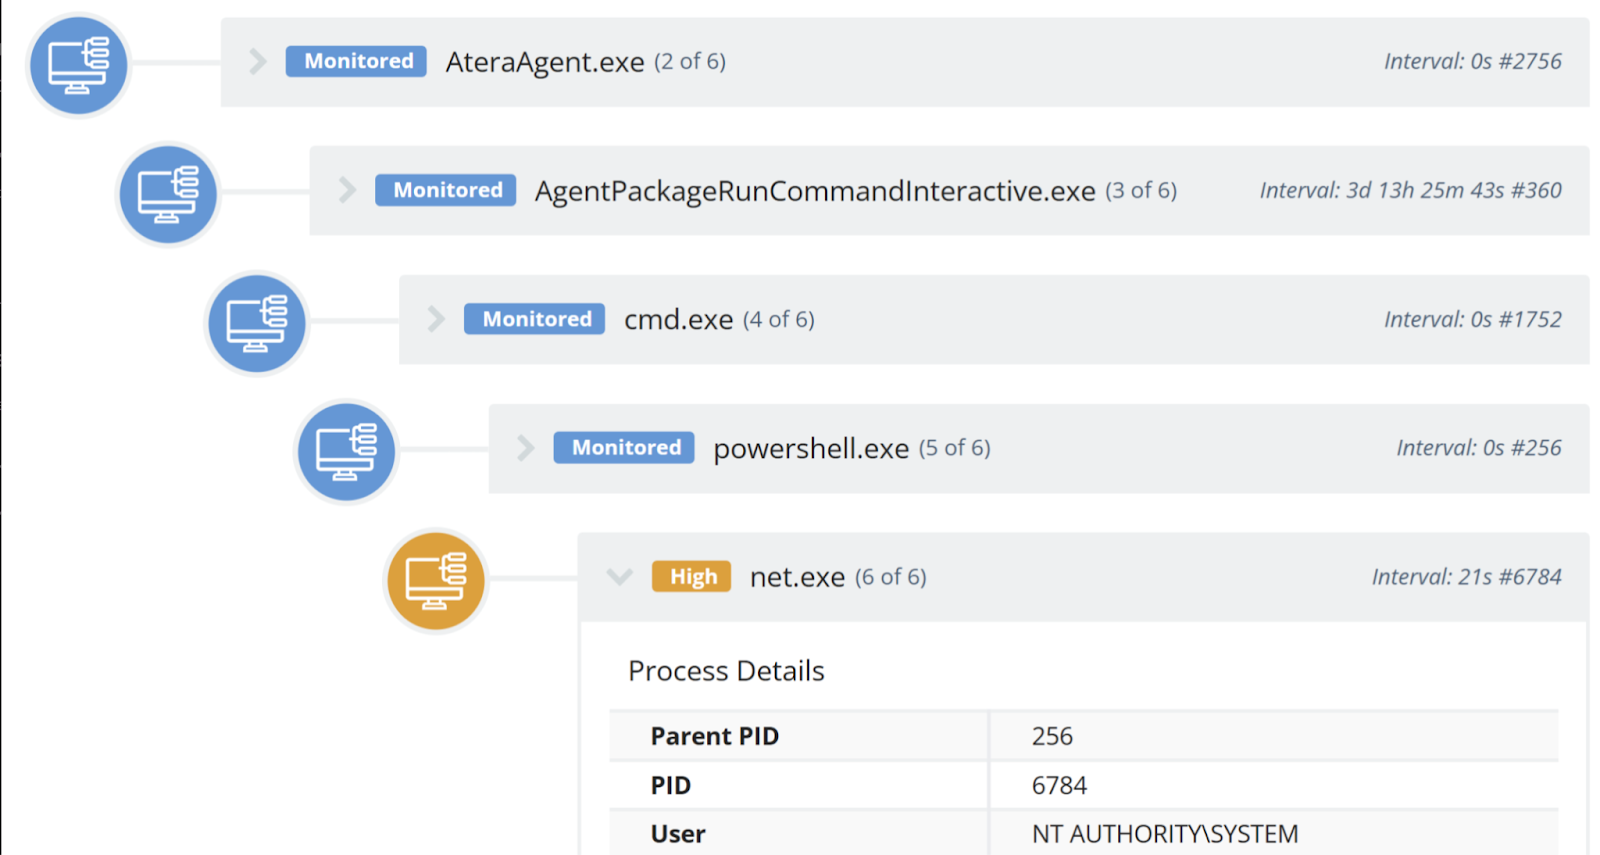Open the net.exe process entry

[797, 577]
